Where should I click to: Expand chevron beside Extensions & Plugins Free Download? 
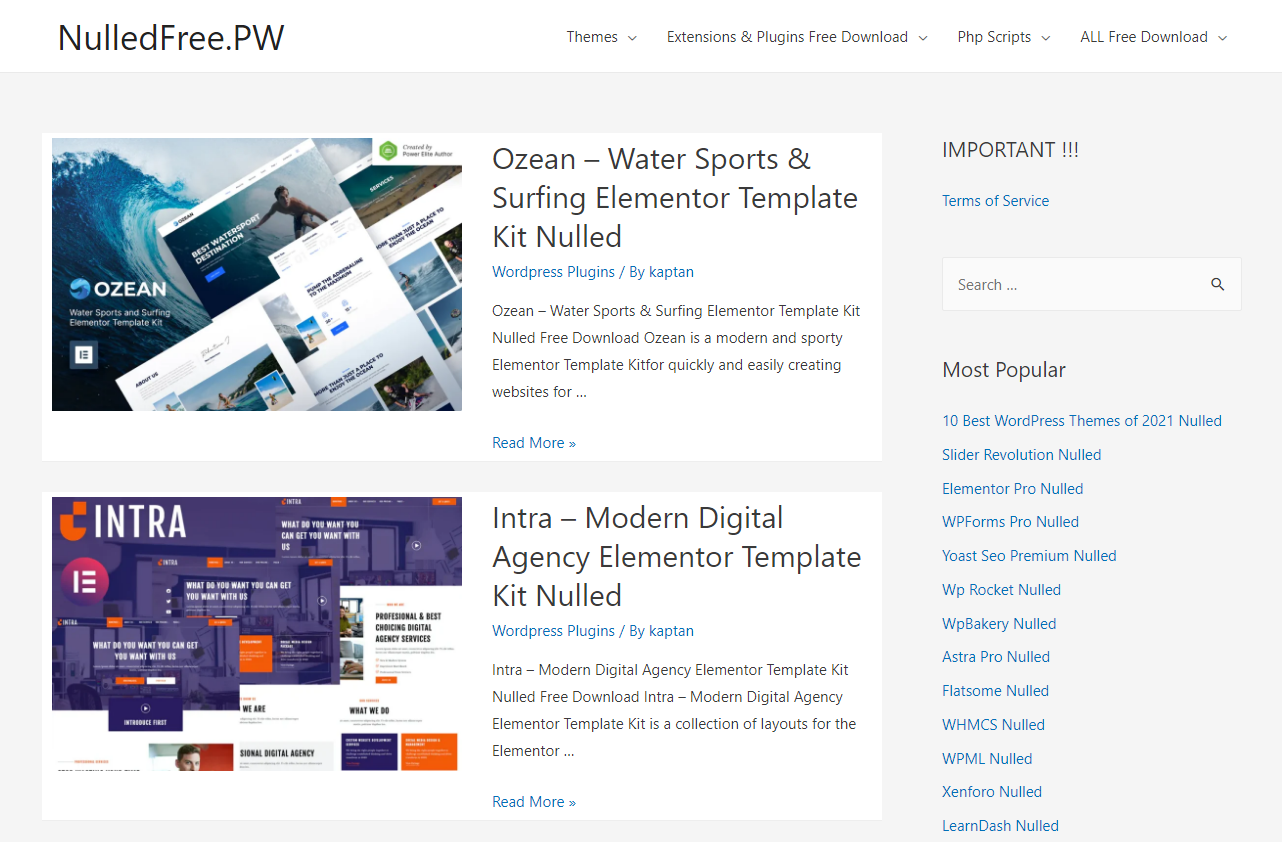tap(922, 38)
